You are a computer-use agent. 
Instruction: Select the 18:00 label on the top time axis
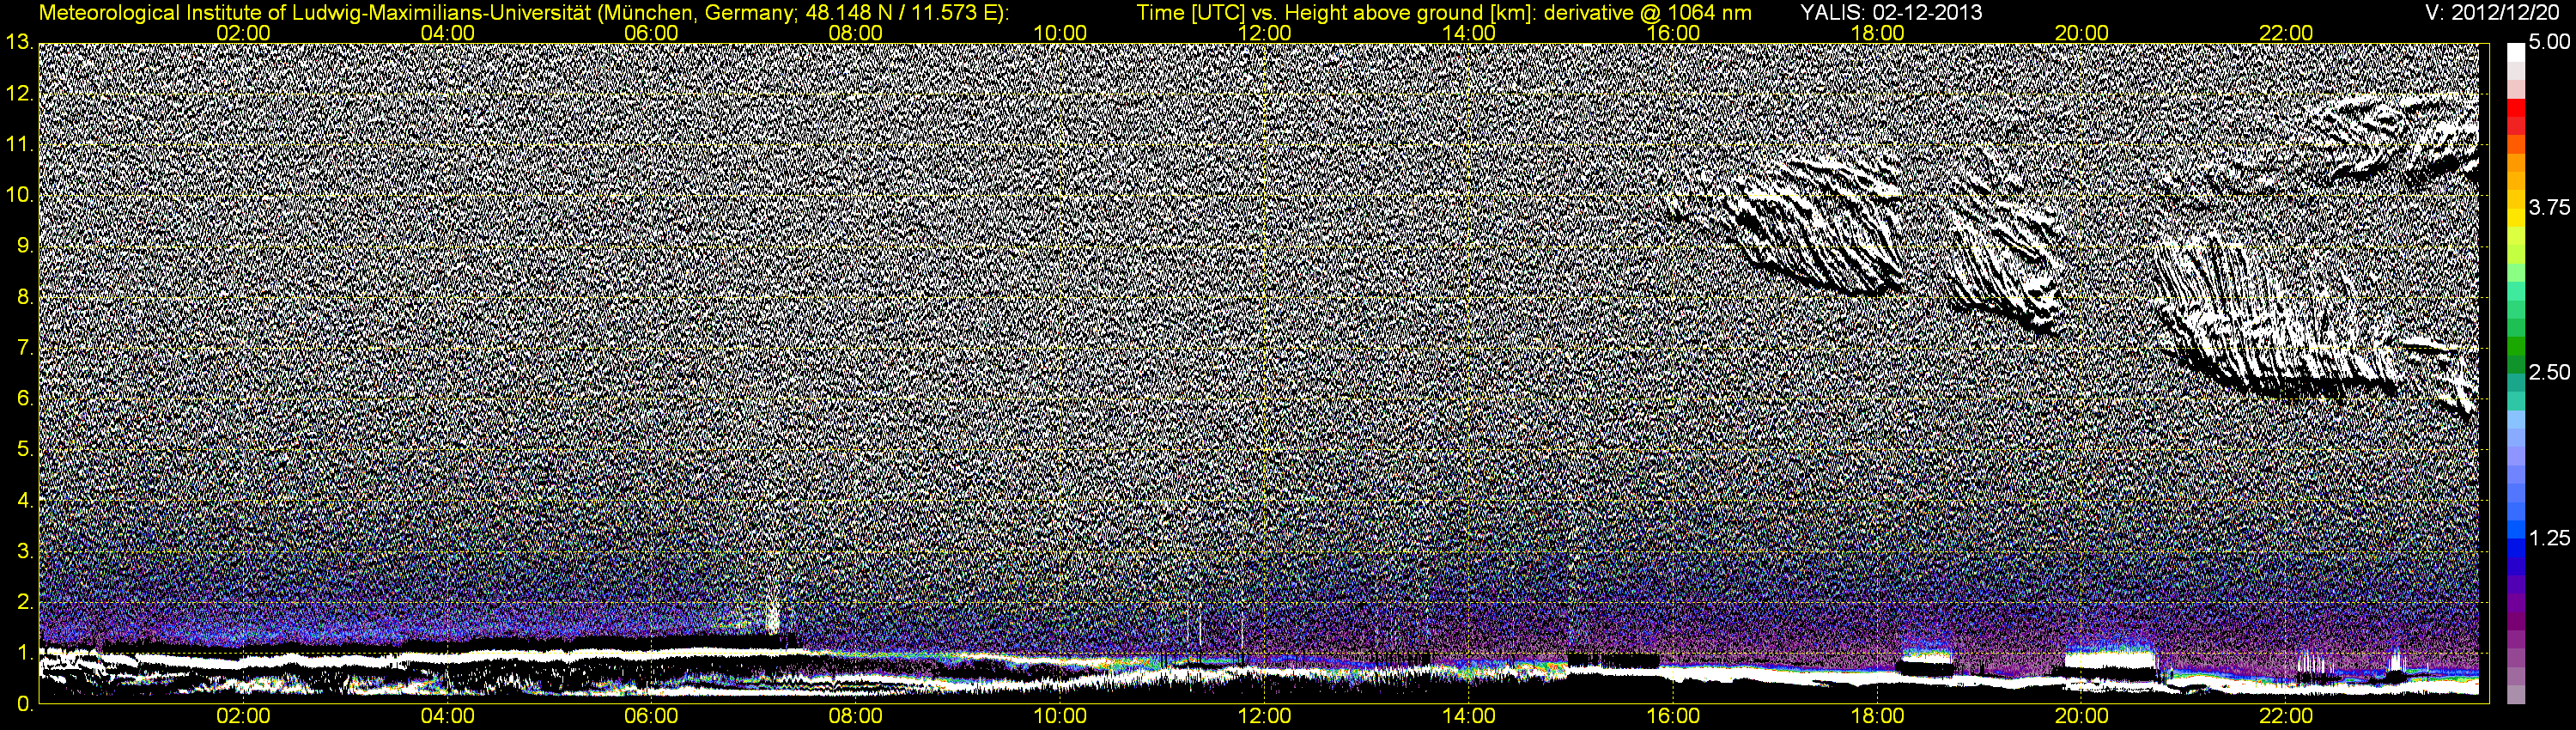click(x=1877, y=33)
